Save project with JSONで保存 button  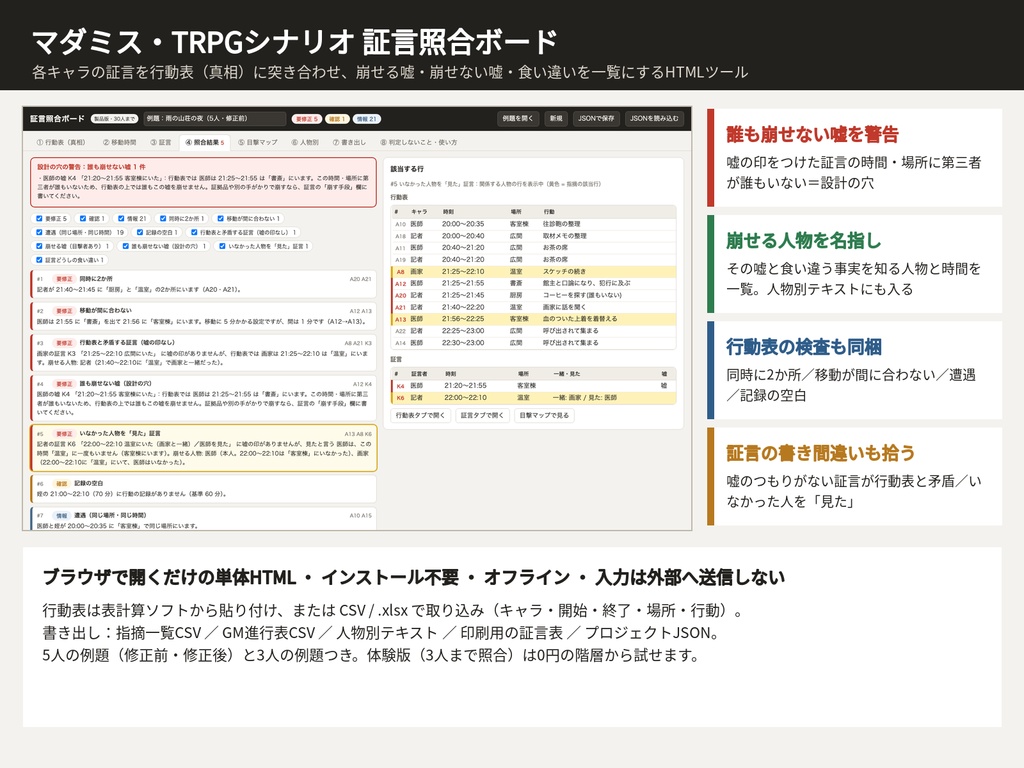pyautogui.click(x=596, y=118)
